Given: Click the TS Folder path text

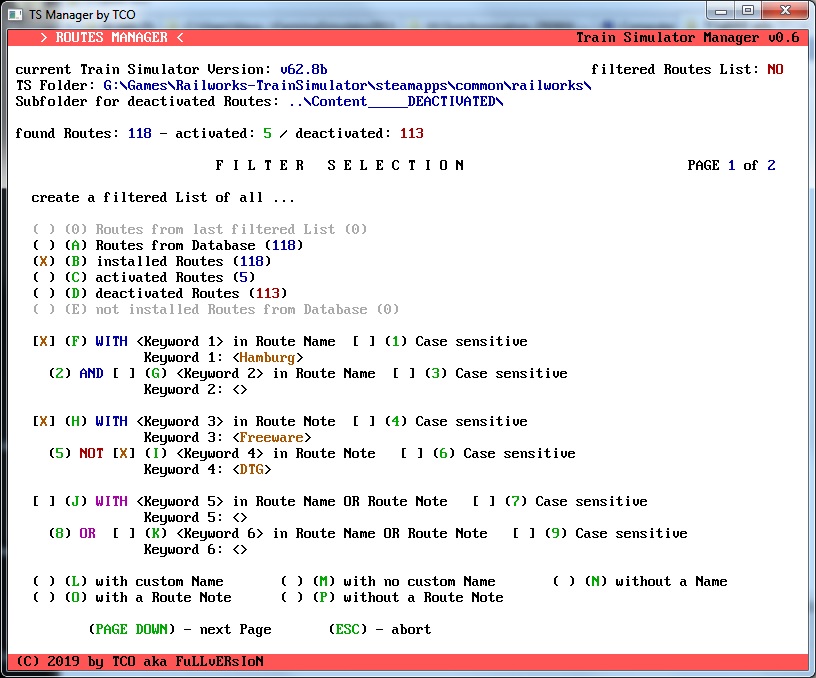Looking at the screenshot, I should click(x=347, y=85).
